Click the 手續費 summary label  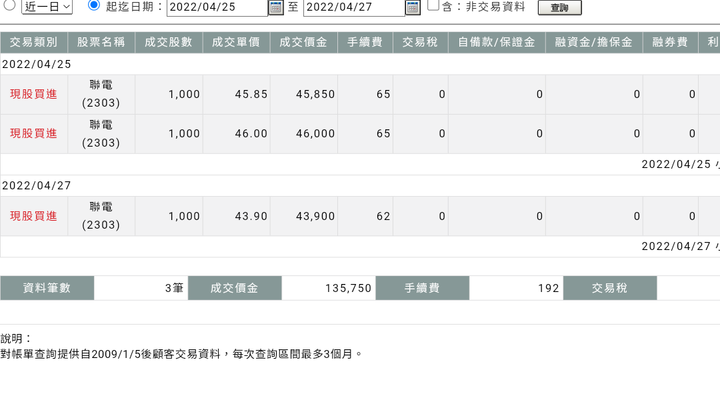click(x=422, y=288)
